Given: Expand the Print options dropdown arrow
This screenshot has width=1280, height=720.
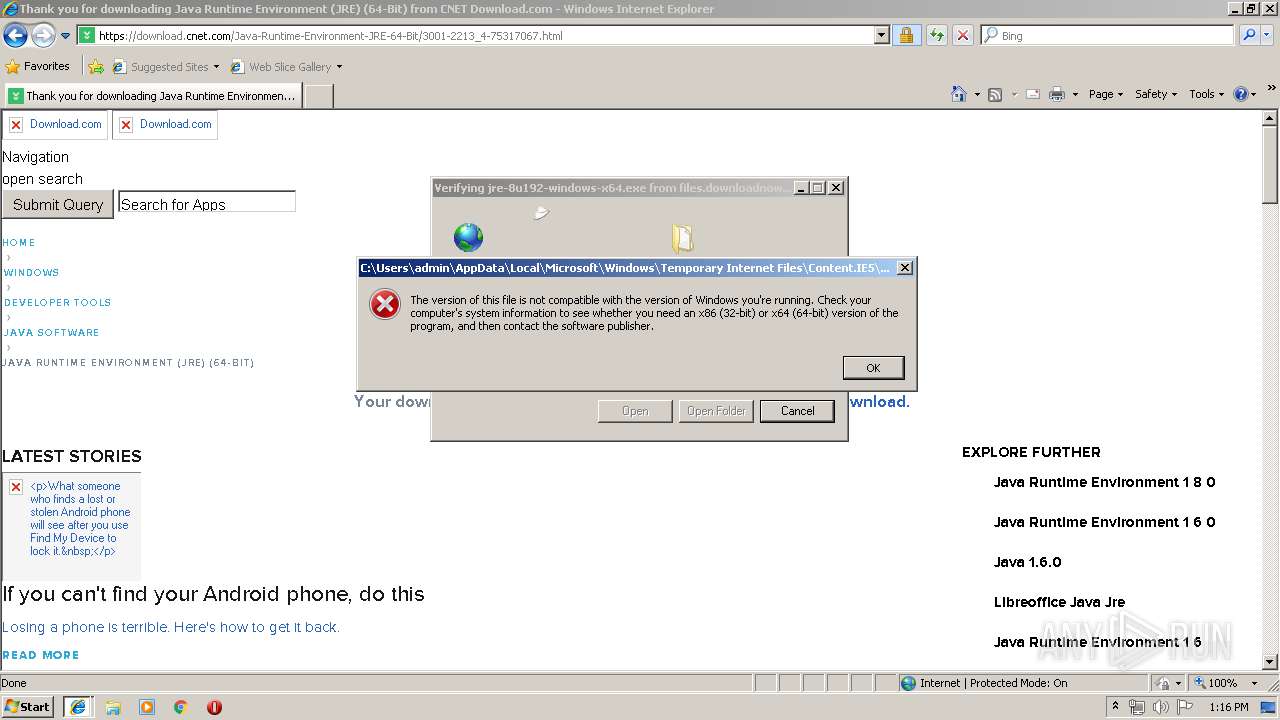Looking at the screenshot, I should click(x=1075, y=94).
